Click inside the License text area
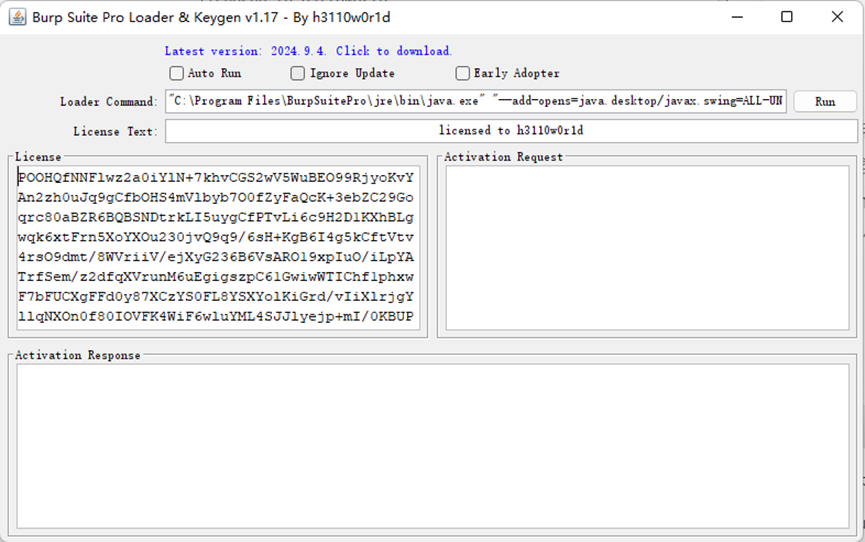Image resolution: width=865 pixels, height=542 pixels. [218, 247]
